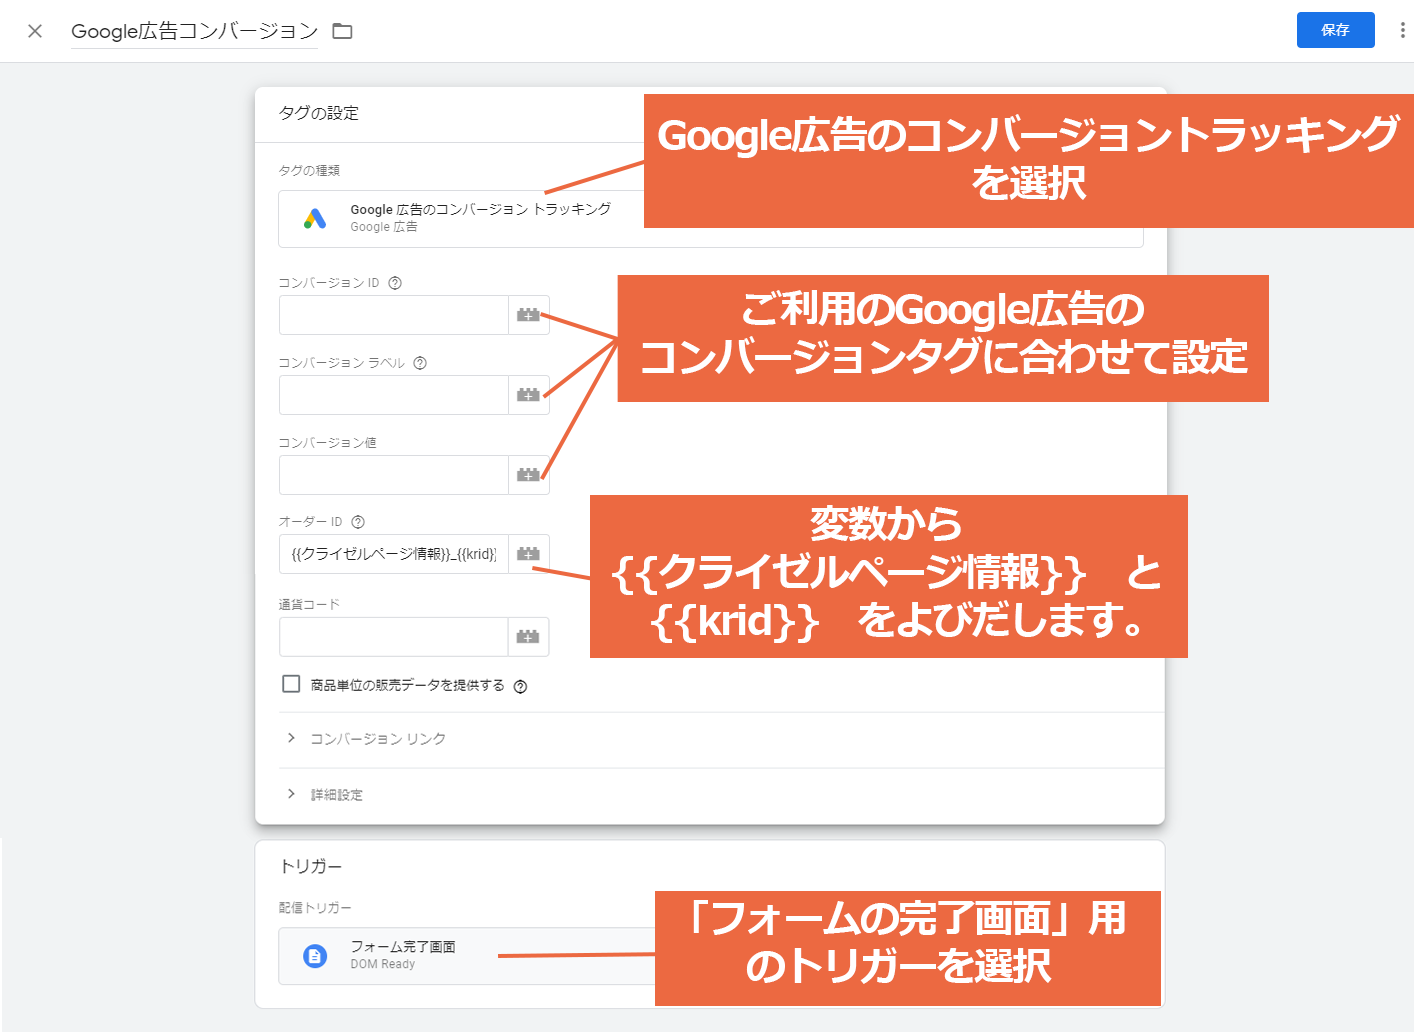Click the DOM Ready trigger icon
Screen dimensions: 1414x1032
[315, 956]
